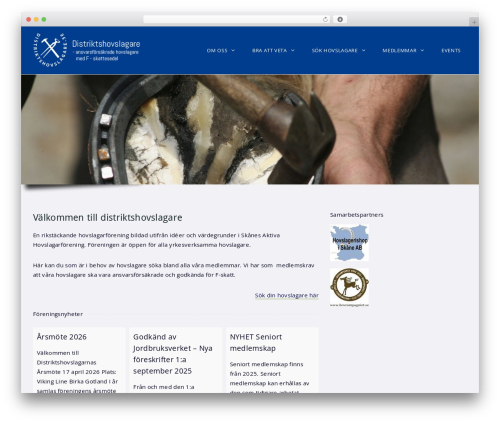The width and height of the screenshot is (500, 423).
Task: Click the browser address bar
Action: [237, 19]
